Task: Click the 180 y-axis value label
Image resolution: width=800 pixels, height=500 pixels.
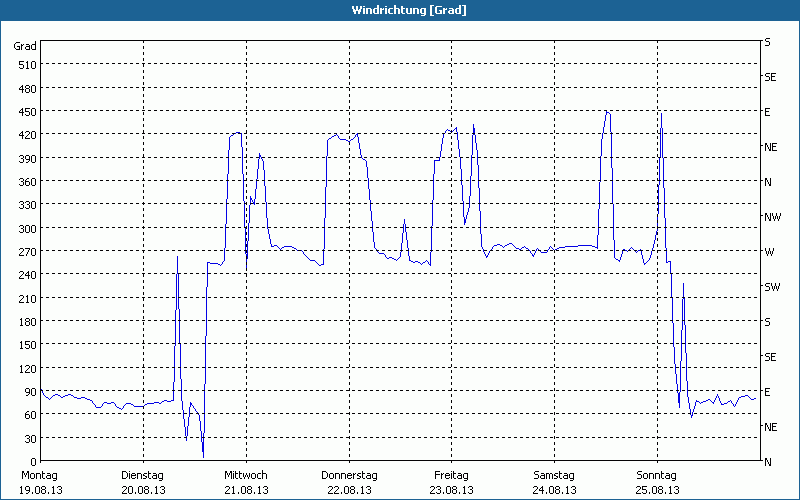Action: click(25, 322)
